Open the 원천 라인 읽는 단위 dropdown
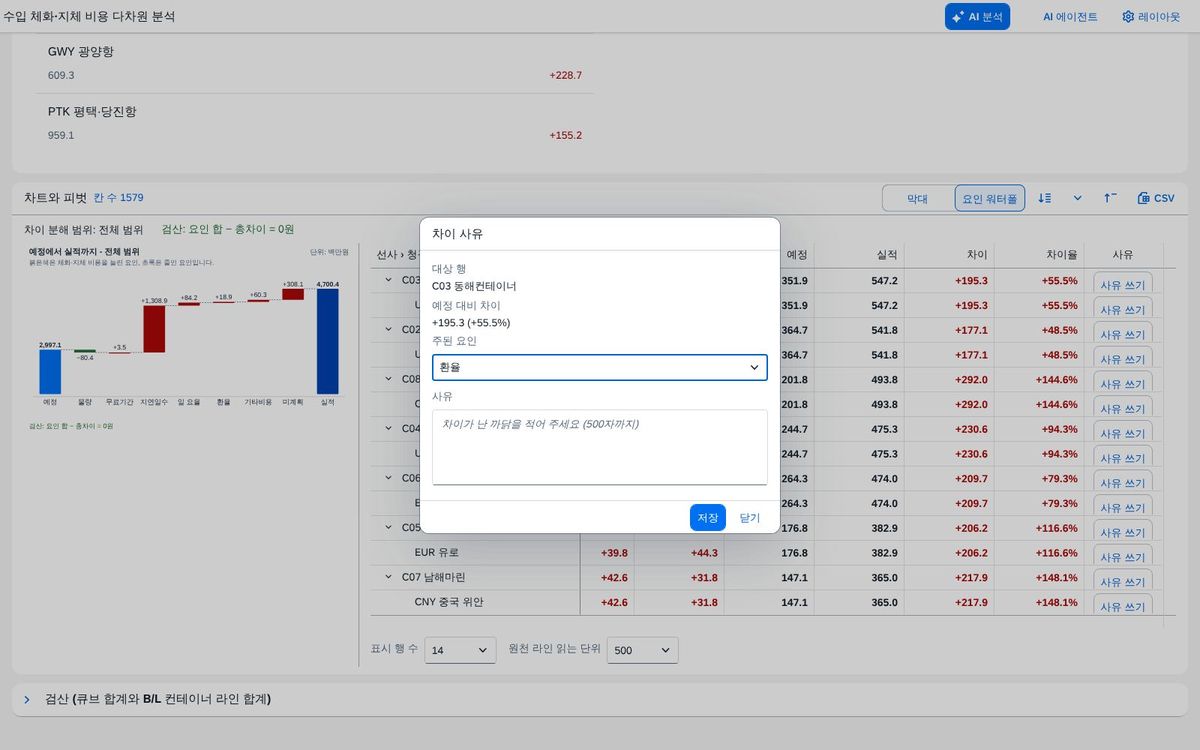 643,650
